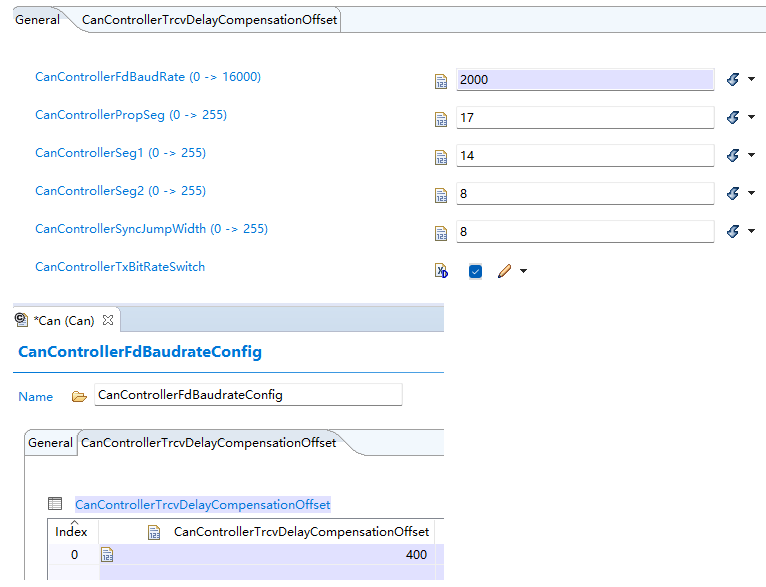This screenshot has width=766, height=587.
Task: Expand dropdown arrow for CanControllerSeg2
Action: (751, 193)
